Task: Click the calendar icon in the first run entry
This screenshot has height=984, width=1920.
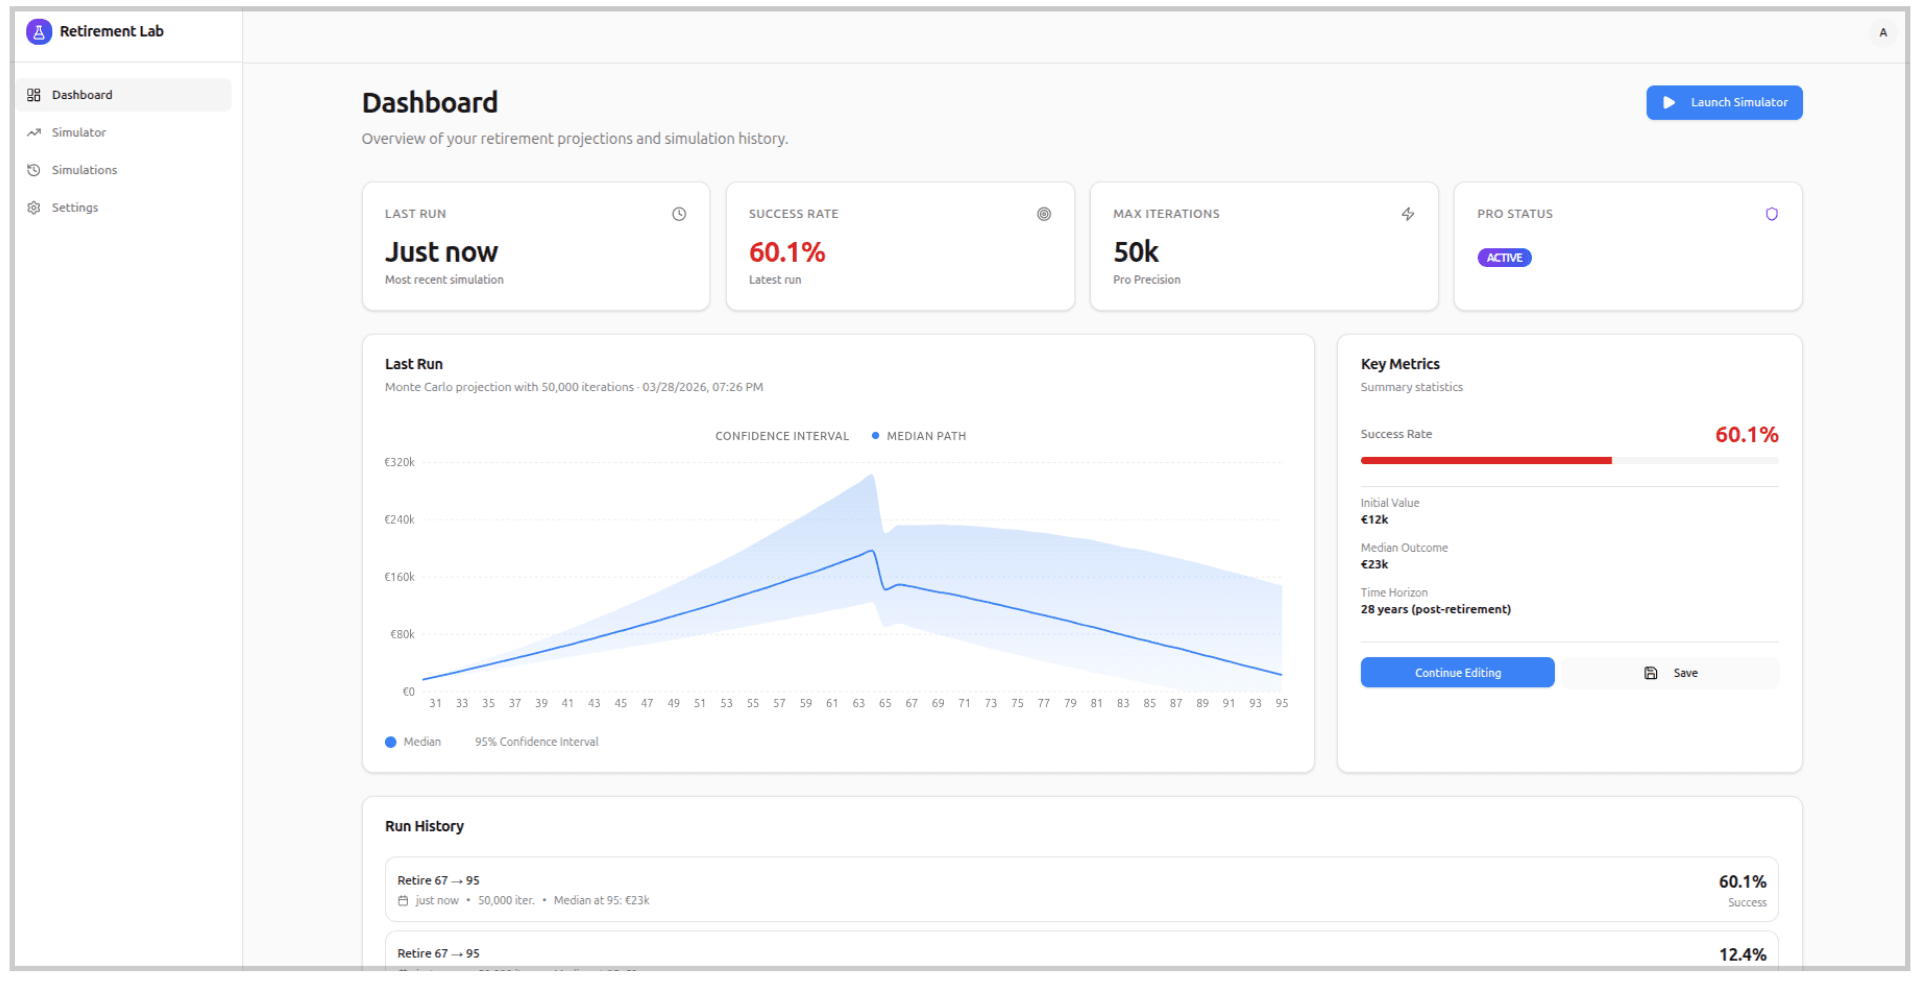Action: tap(403, 900)
